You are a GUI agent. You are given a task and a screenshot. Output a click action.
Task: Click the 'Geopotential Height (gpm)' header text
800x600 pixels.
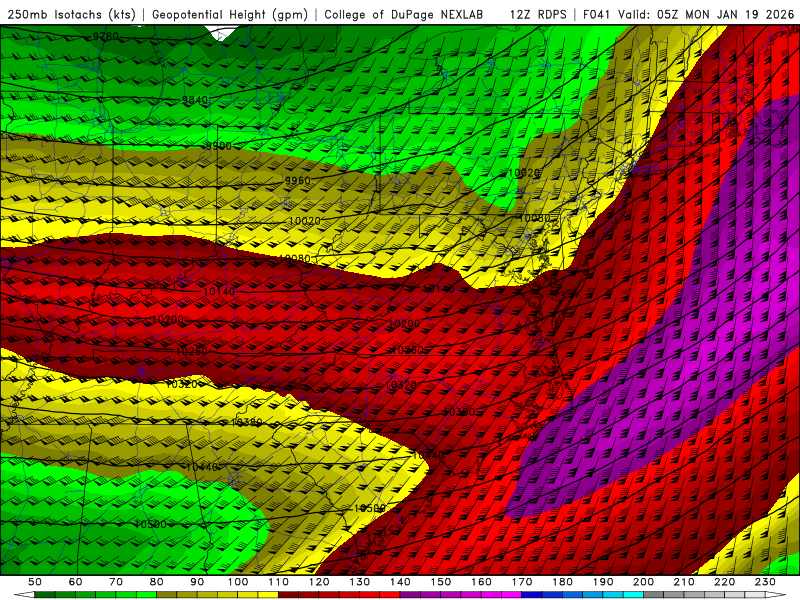click(230, 15)
